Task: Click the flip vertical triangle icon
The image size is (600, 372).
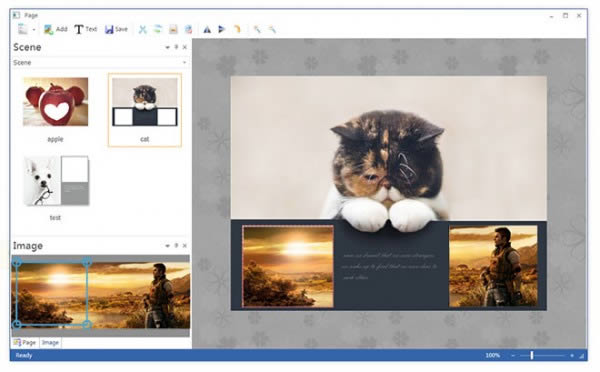Action: pyautogui.click(x=207, y=29)
